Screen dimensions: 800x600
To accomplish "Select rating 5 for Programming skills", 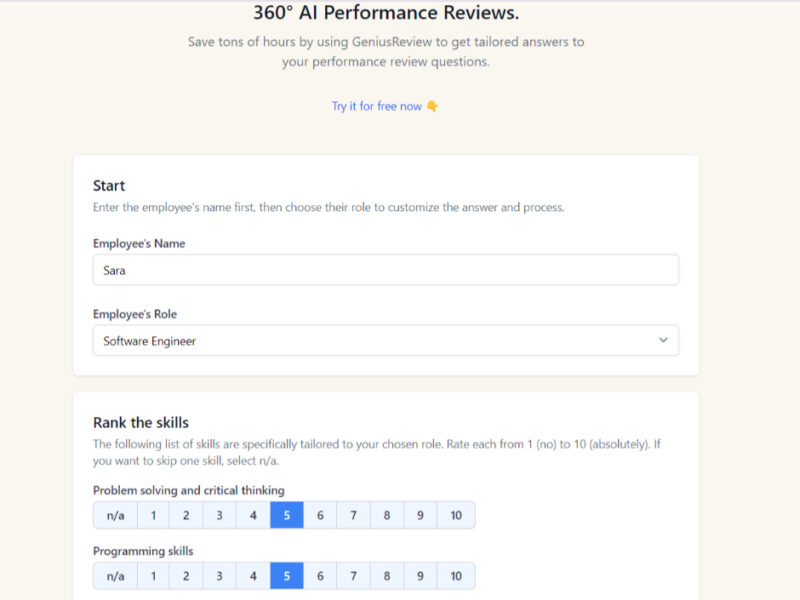I will [x=286, y=576].
